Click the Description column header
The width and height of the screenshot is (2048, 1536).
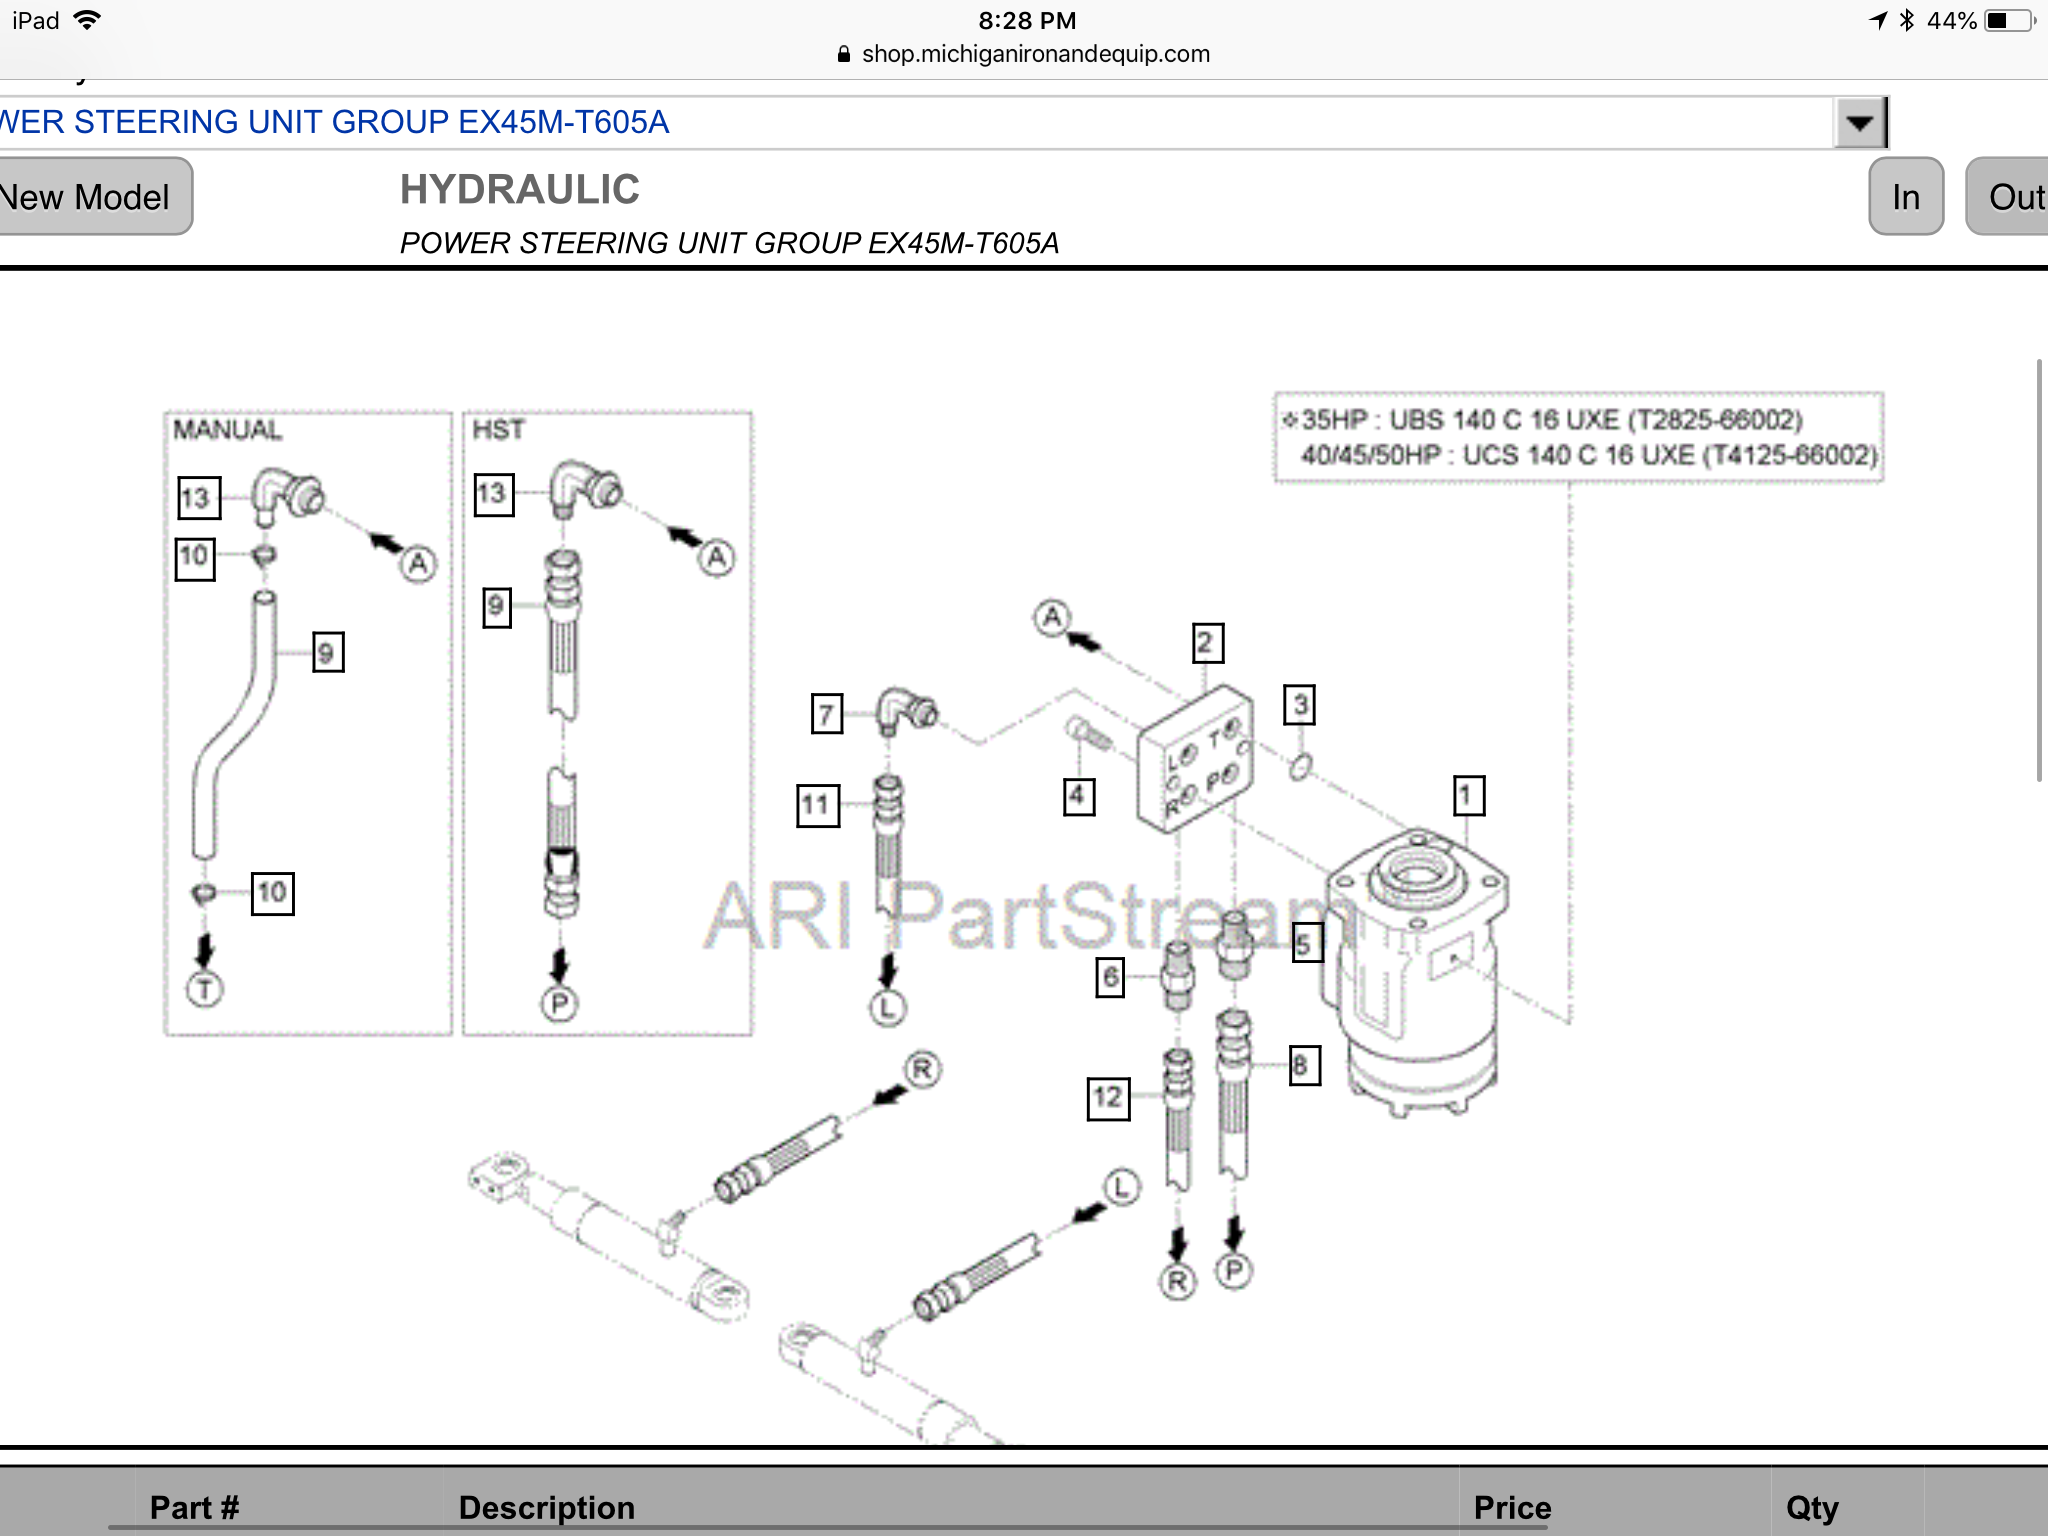547,1508
